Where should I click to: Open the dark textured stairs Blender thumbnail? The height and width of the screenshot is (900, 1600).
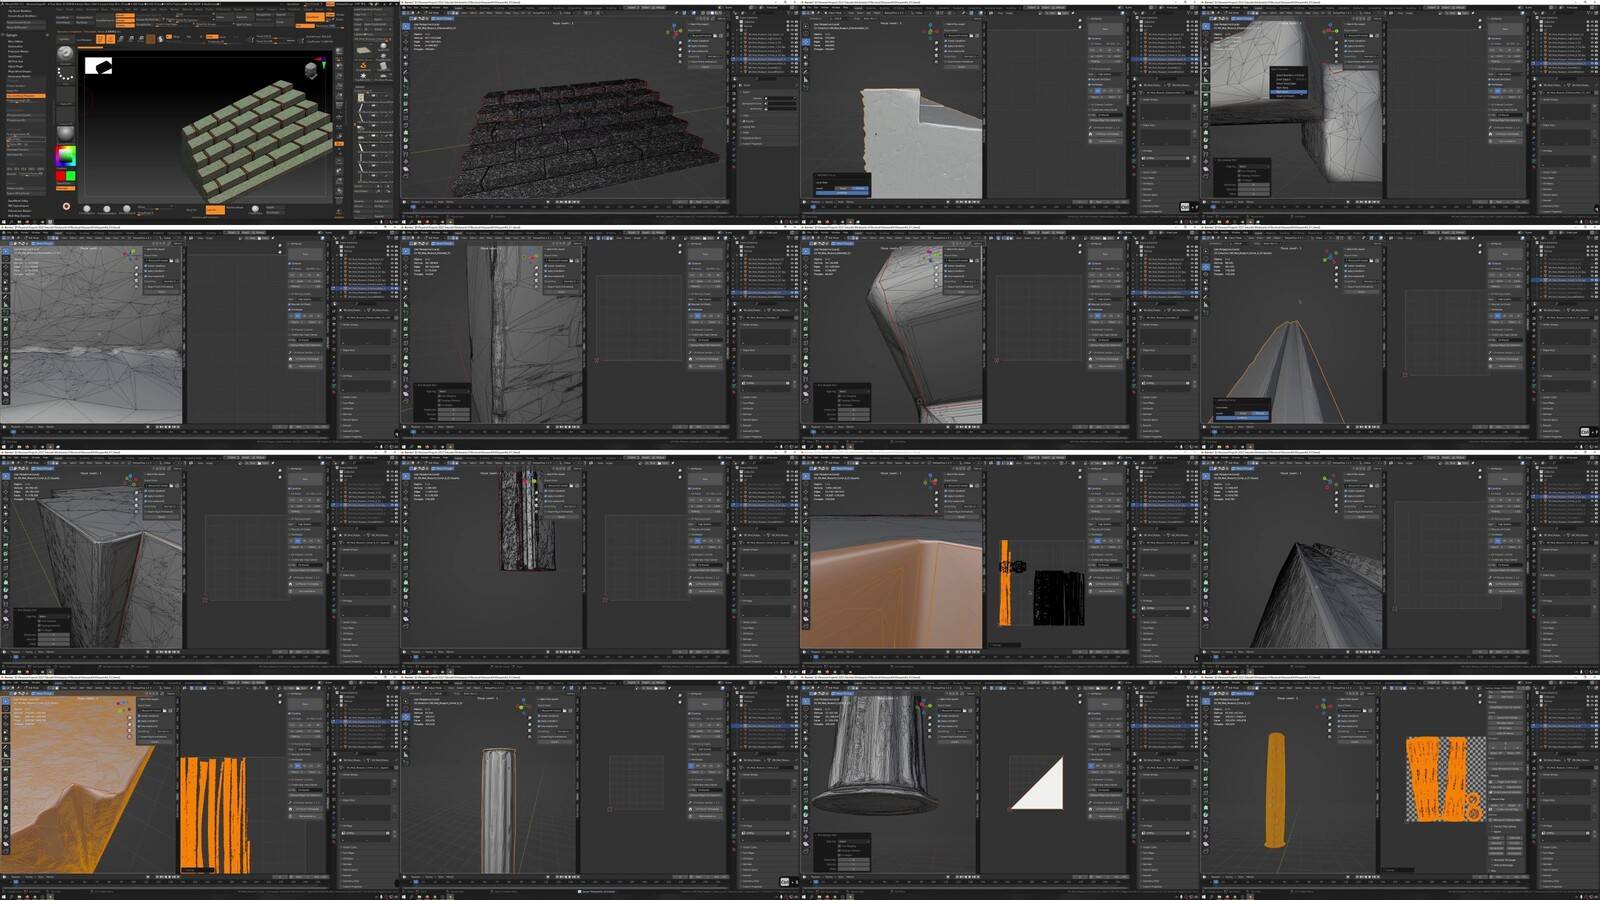[600, 111]
